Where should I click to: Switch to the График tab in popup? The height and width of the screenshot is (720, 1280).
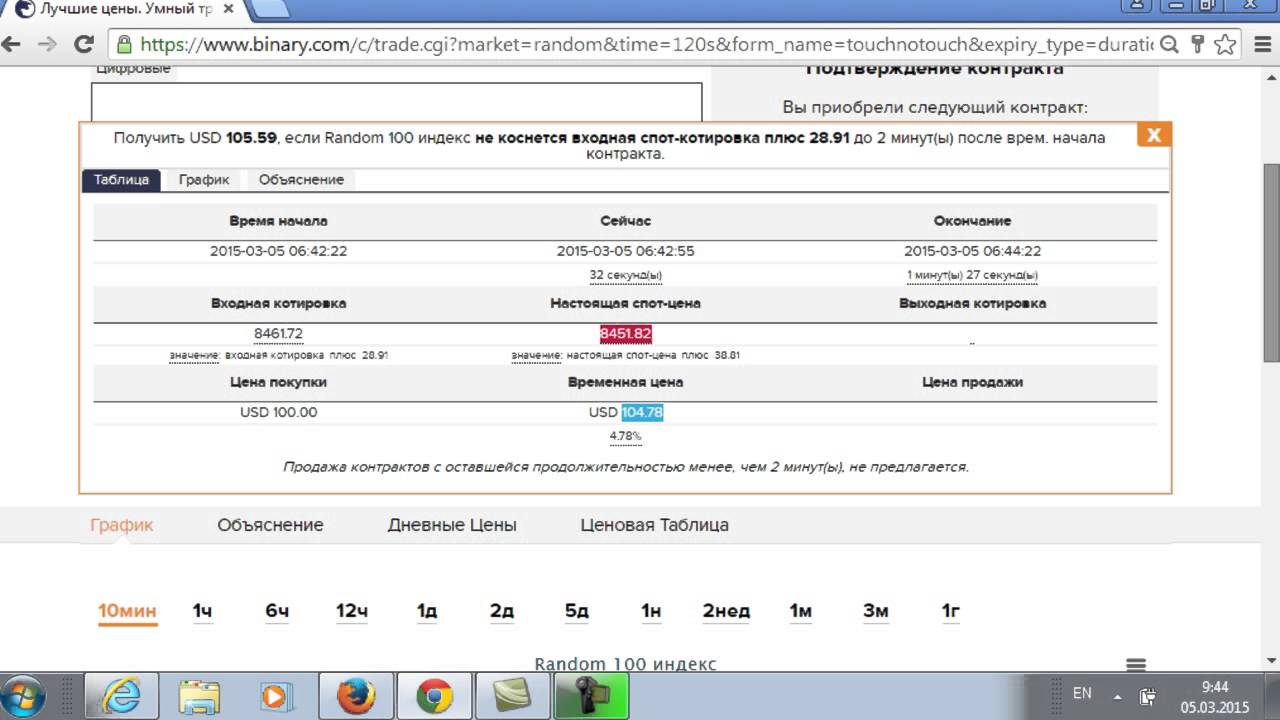(204, 180)
